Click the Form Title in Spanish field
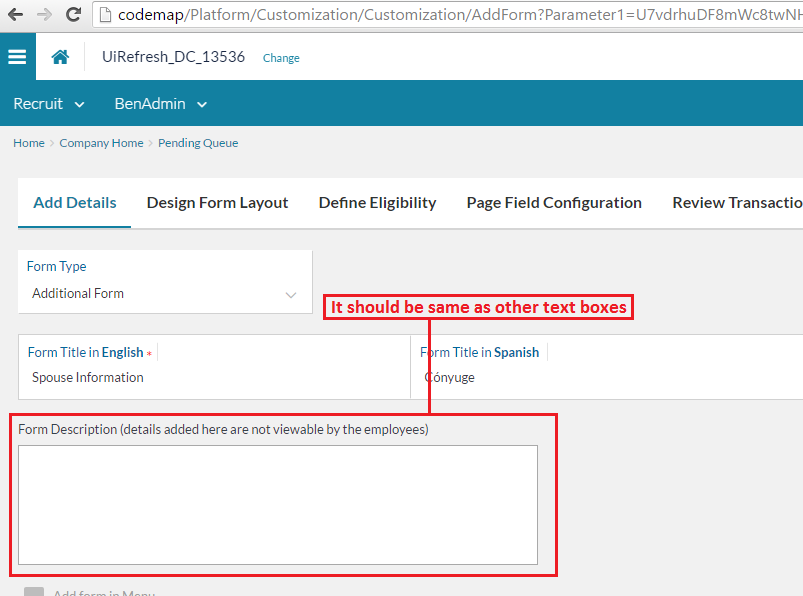The width and height of the screenshot is (803, 596). 606,378
